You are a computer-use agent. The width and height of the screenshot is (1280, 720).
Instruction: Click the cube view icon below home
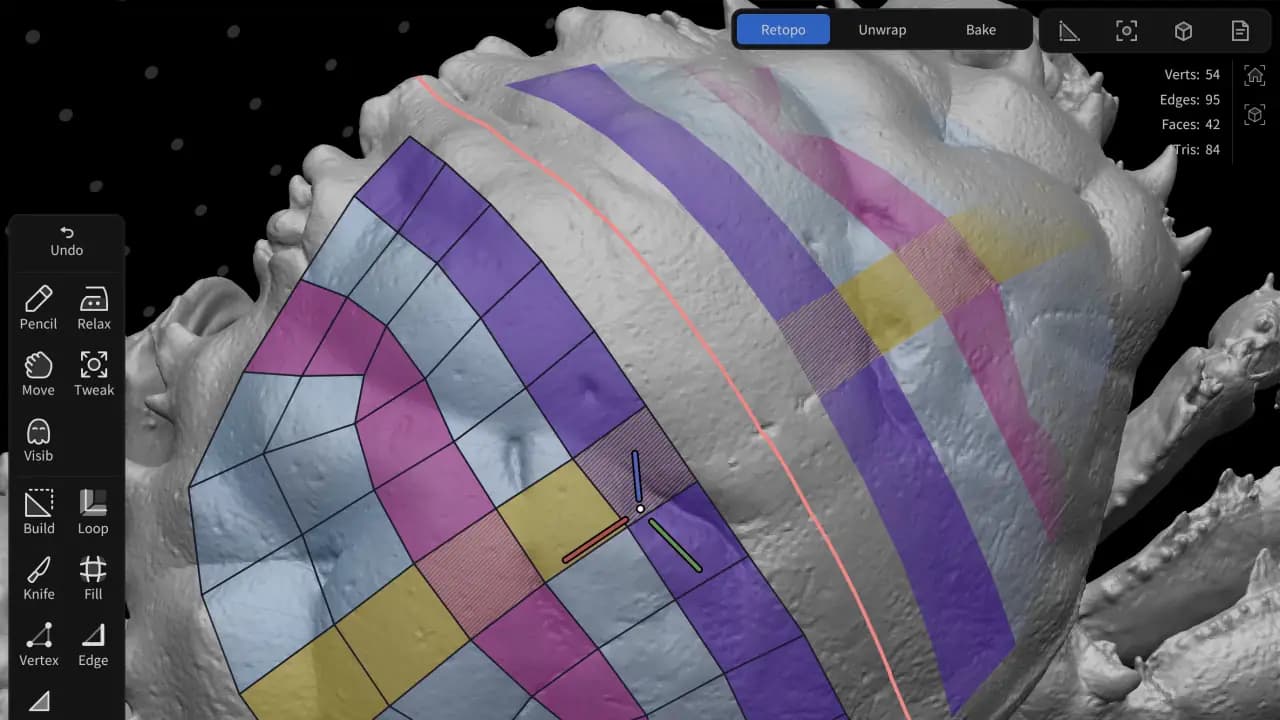[1255, 115]
